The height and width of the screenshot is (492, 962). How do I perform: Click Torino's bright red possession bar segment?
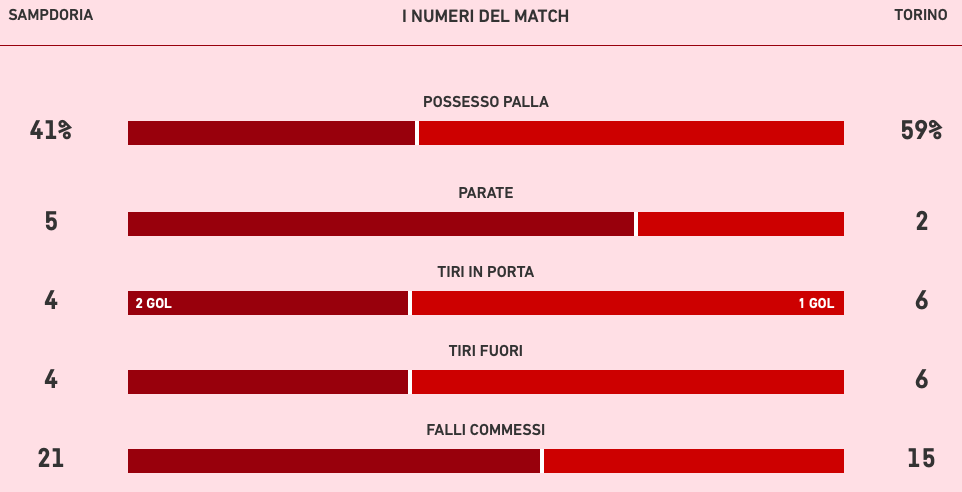pyautogui.click(x=631, y=133)
